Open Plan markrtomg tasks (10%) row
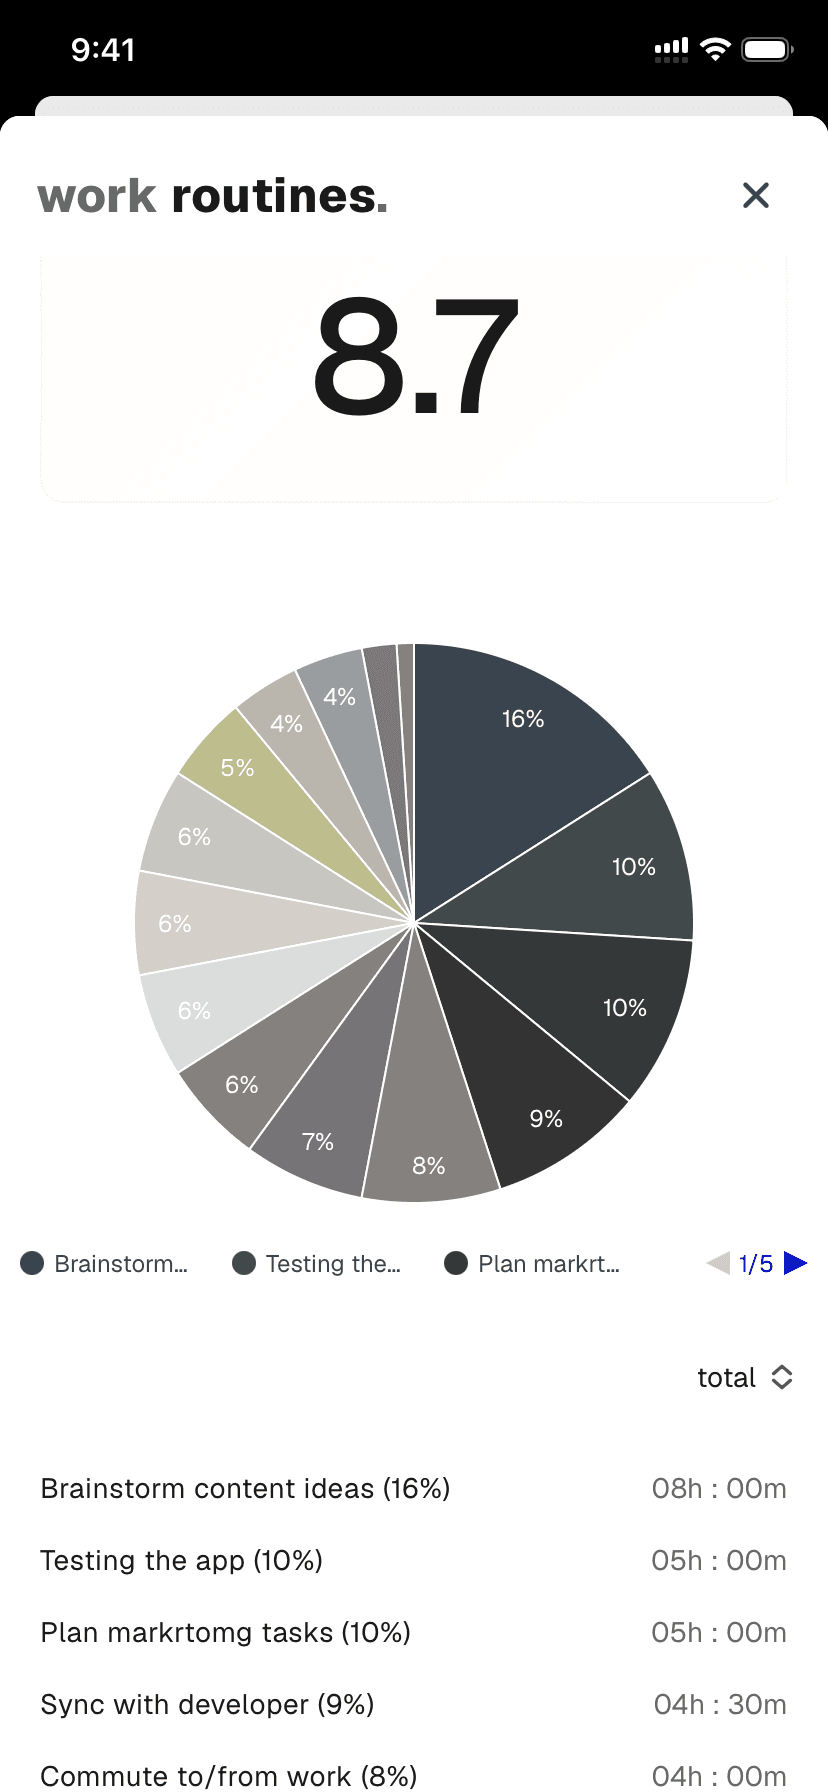The image size is (828, 1792). pos(225,1632)
